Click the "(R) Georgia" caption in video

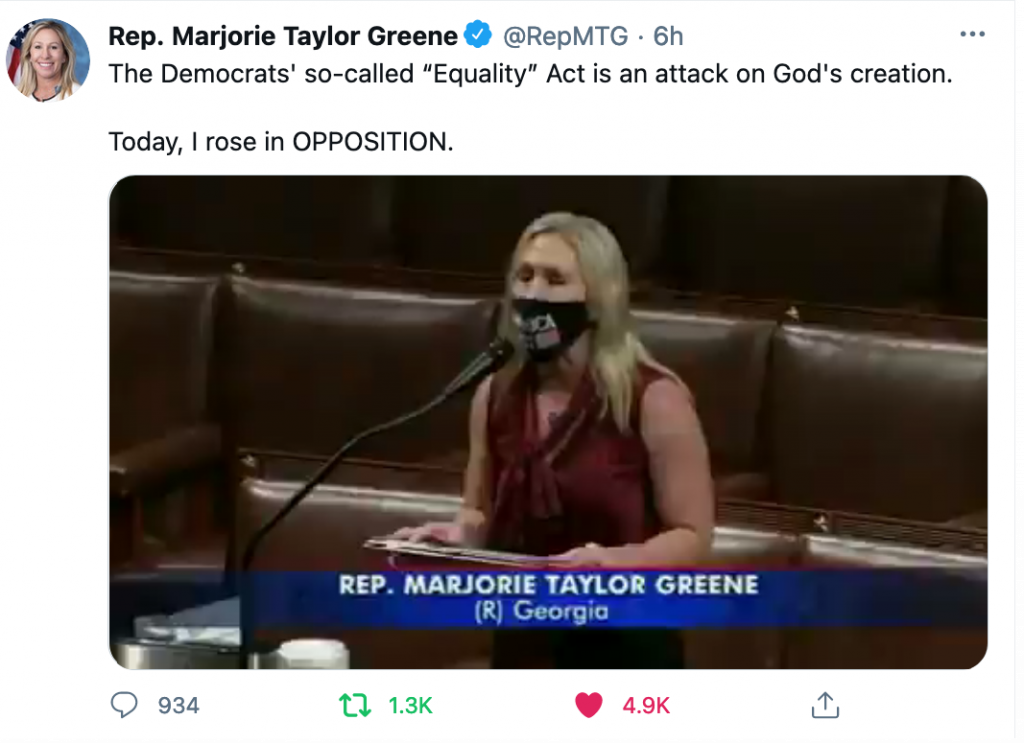pos(541,611)
